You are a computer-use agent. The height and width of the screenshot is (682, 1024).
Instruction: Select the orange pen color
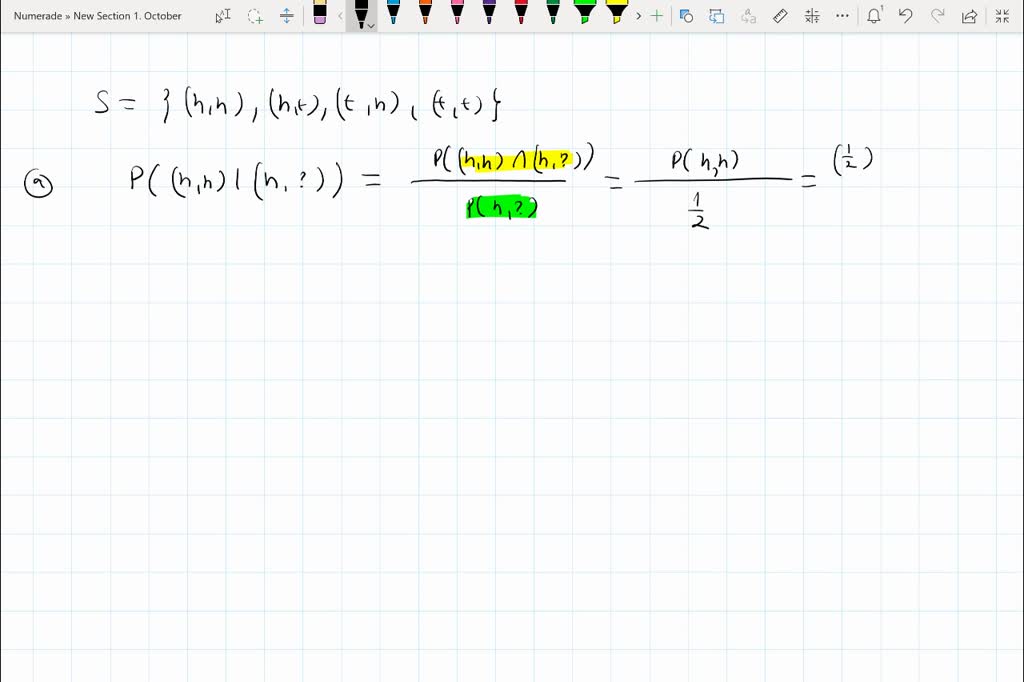point(425,15)
